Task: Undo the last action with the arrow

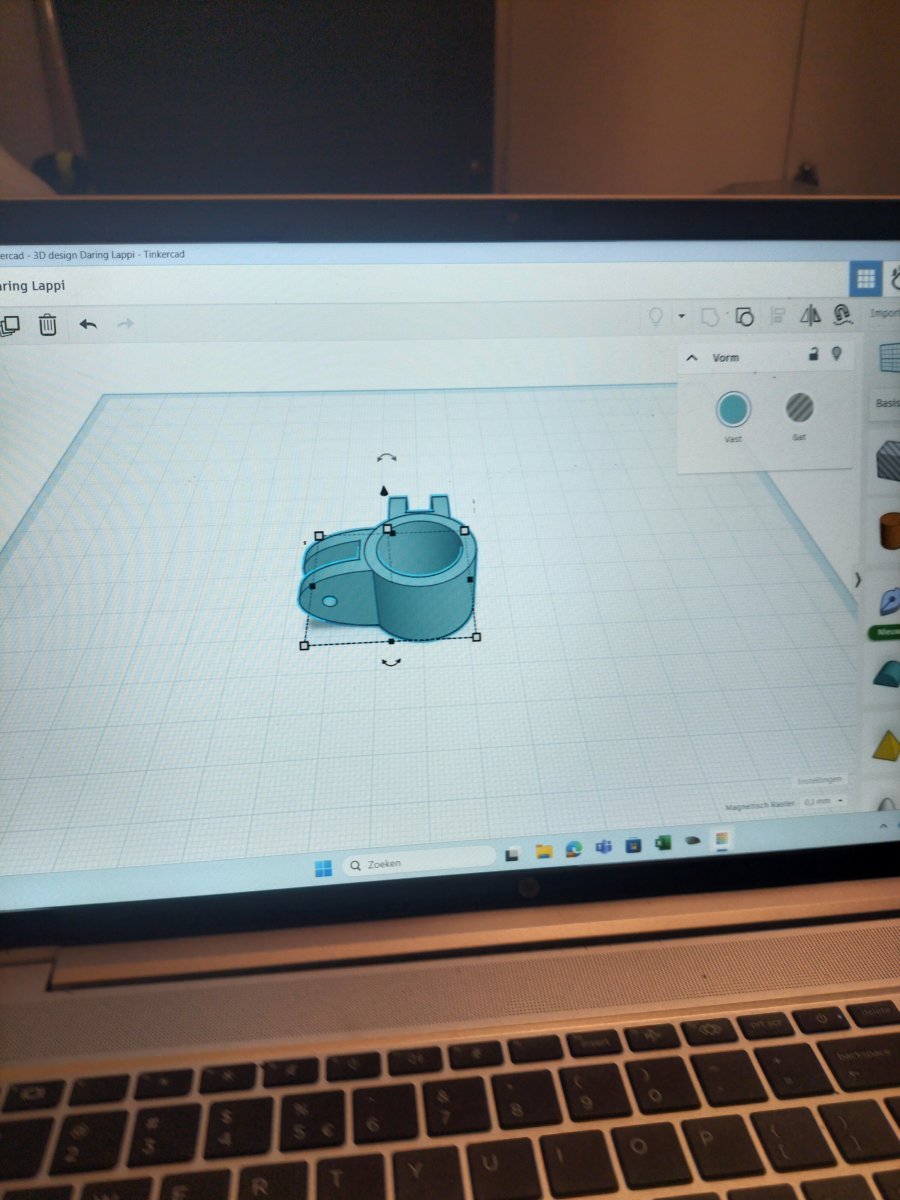Action: (88, 324)
